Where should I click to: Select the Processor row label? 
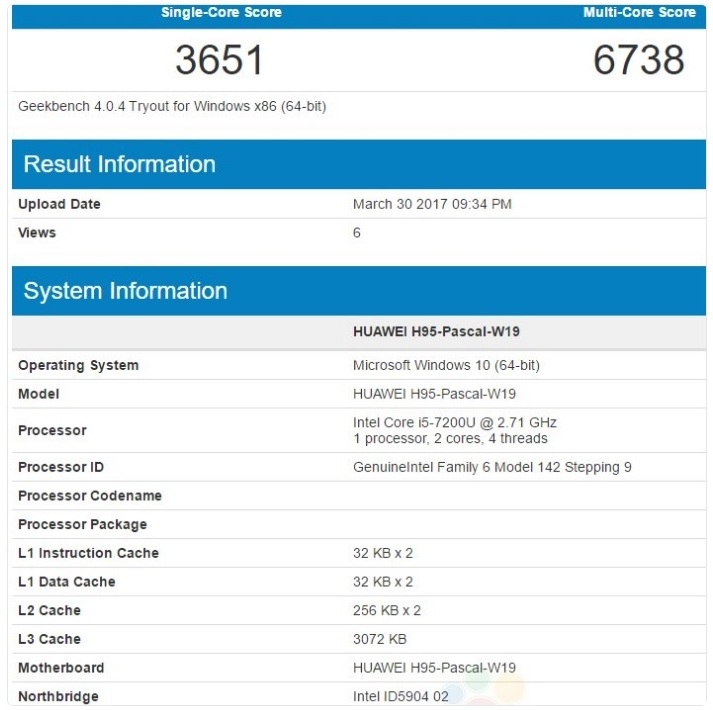tap(52, 430)
